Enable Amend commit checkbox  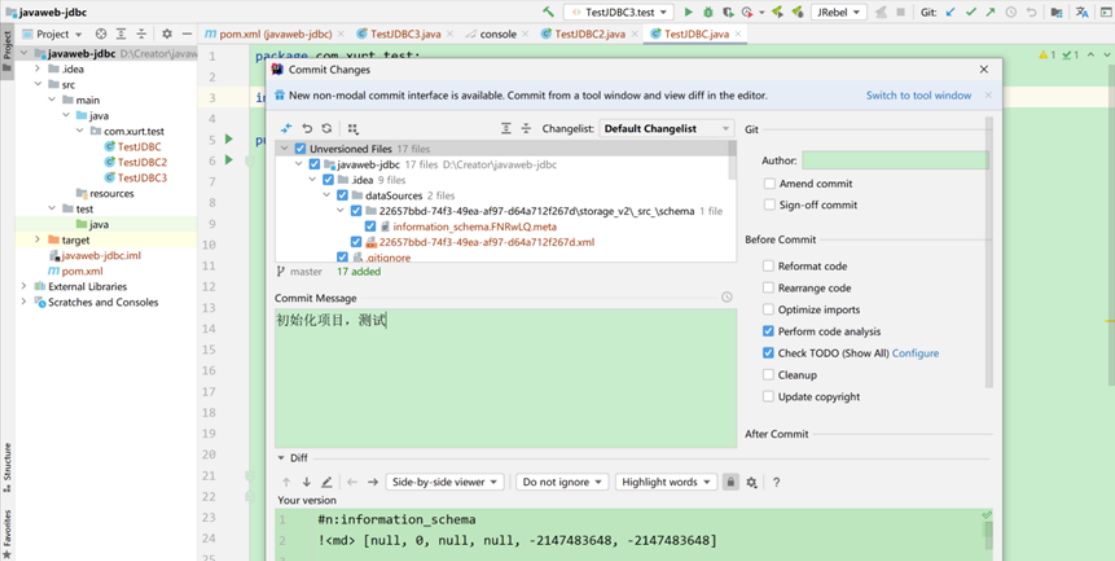769,183
